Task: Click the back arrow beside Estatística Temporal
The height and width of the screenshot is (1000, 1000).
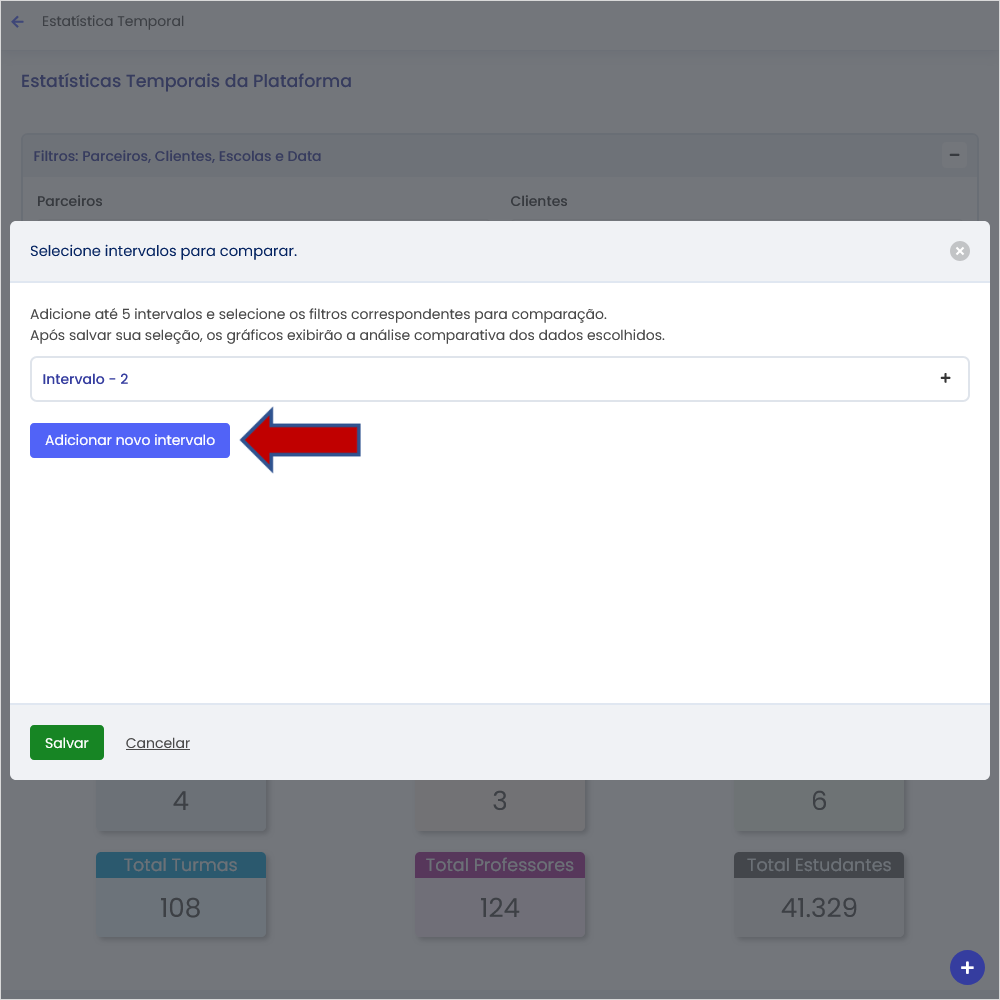Action: [18, 22]
